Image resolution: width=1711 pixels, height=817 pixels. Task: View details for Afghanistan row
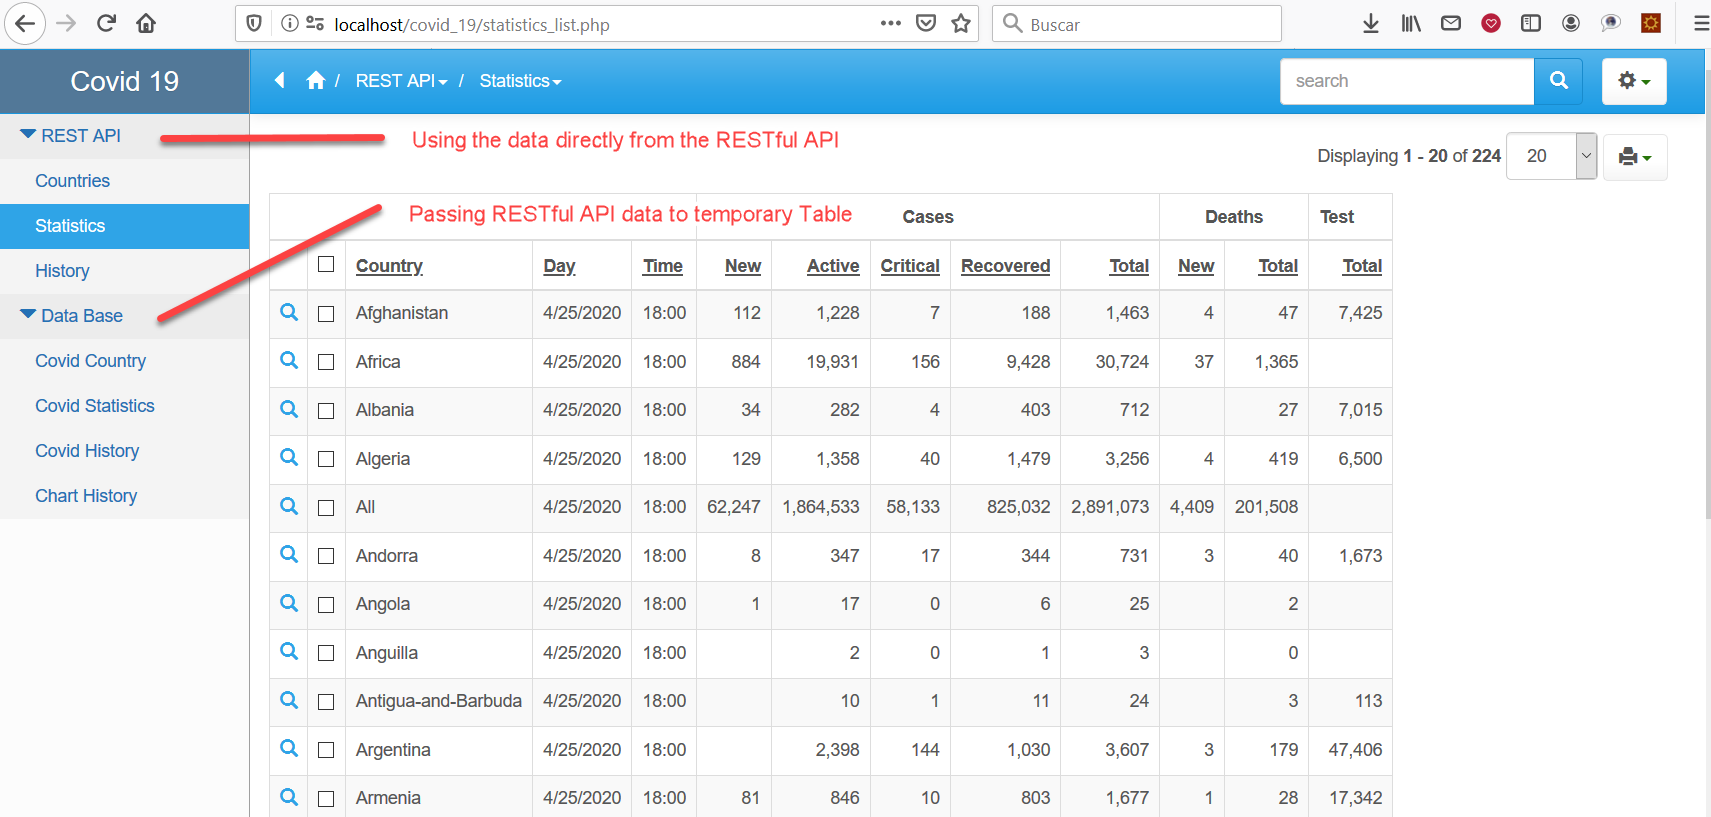click(x=289, y=313)
